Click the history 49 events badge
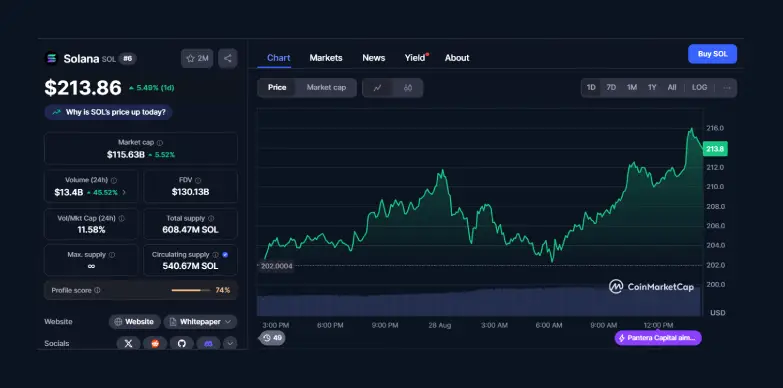This screenshot has width=783, height=388. tap(272, 338)
